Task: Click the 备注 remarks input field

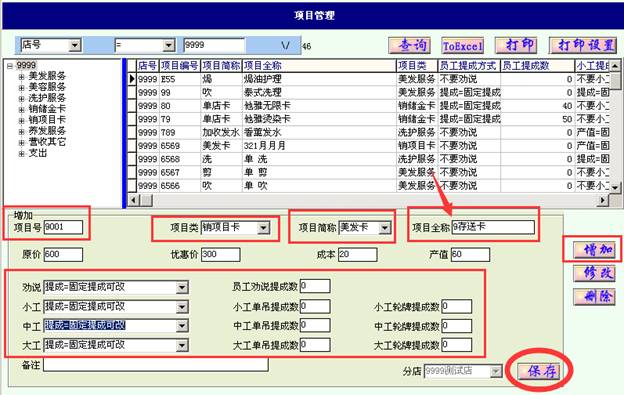Action: point(156,364)
